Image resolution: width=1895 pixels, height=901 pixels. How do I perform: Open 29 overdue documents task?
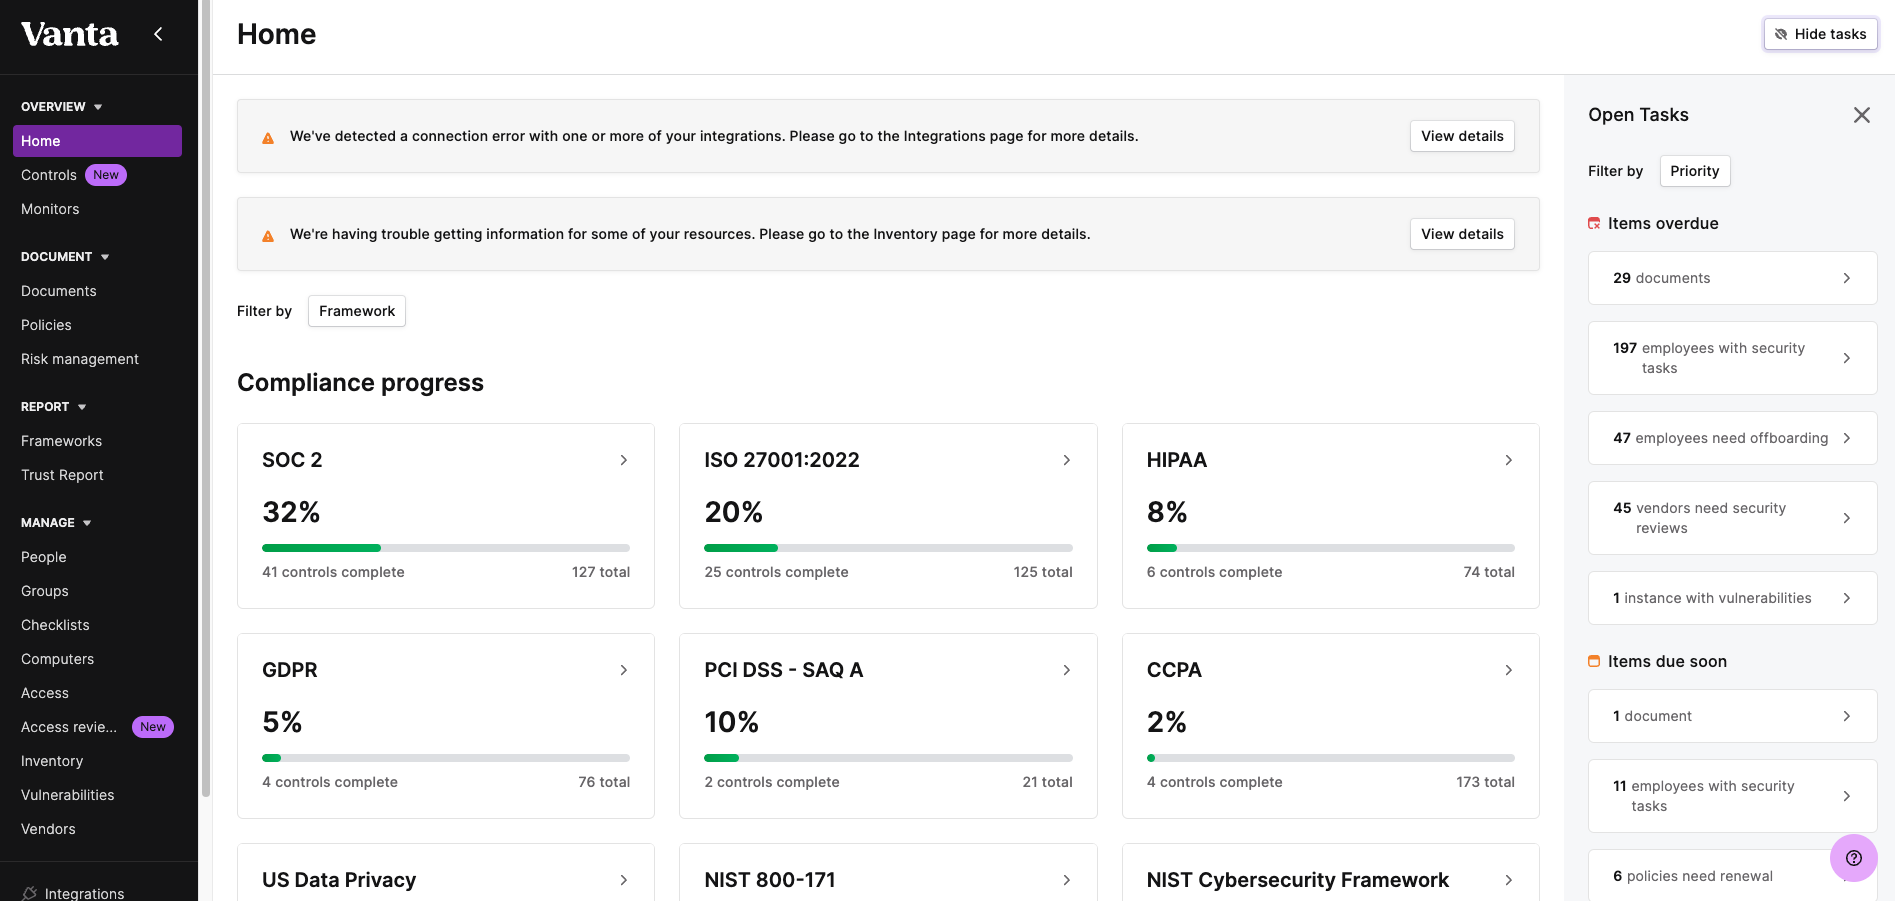click(1732, 278)
